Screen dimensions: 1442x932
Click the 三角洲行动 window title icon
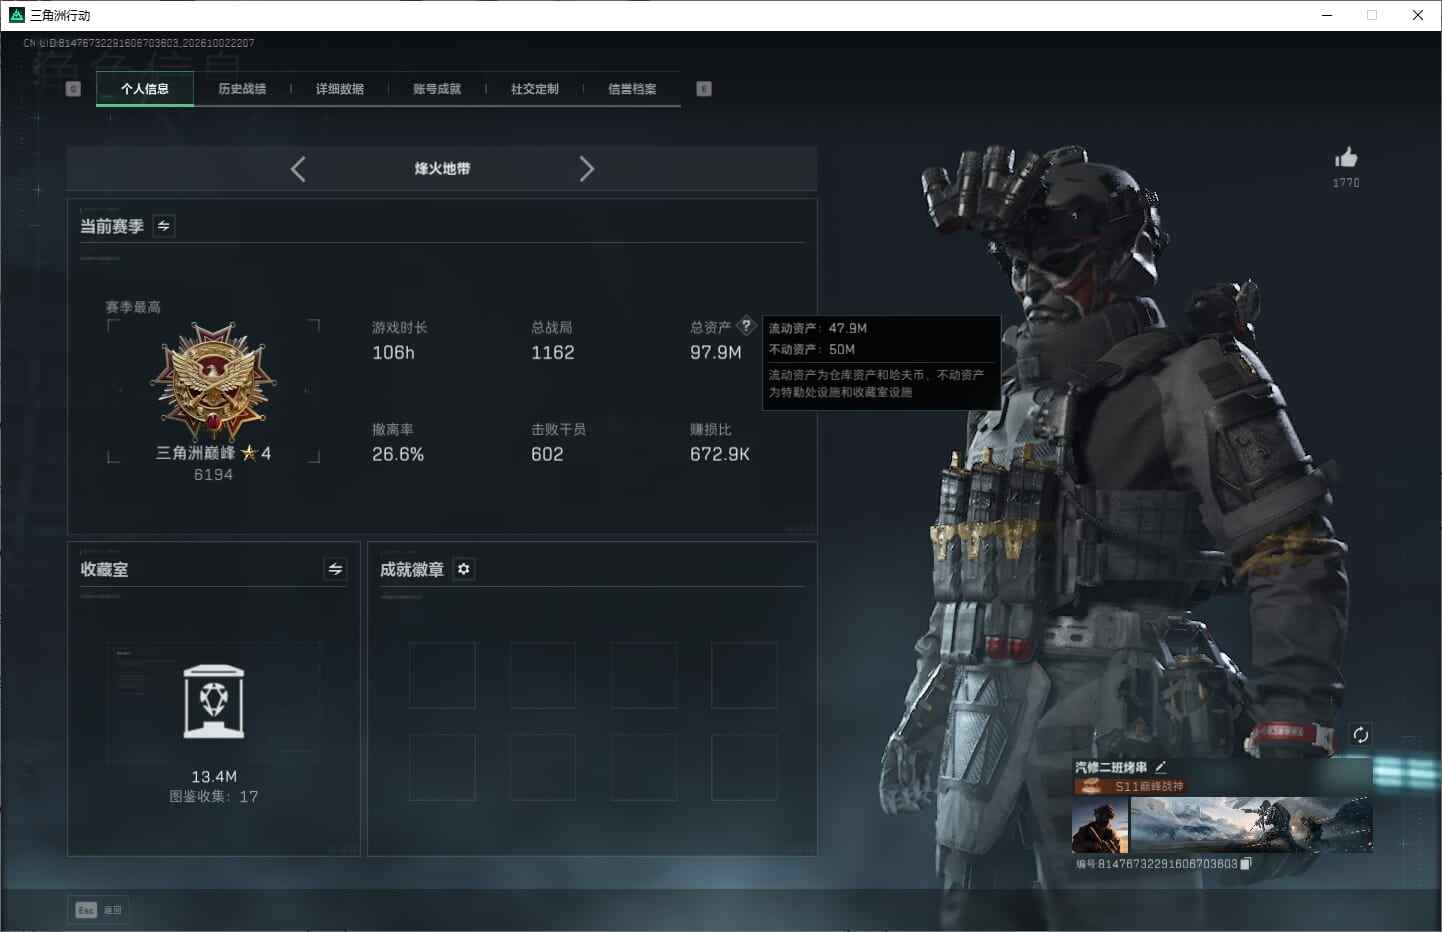[16, 15]
